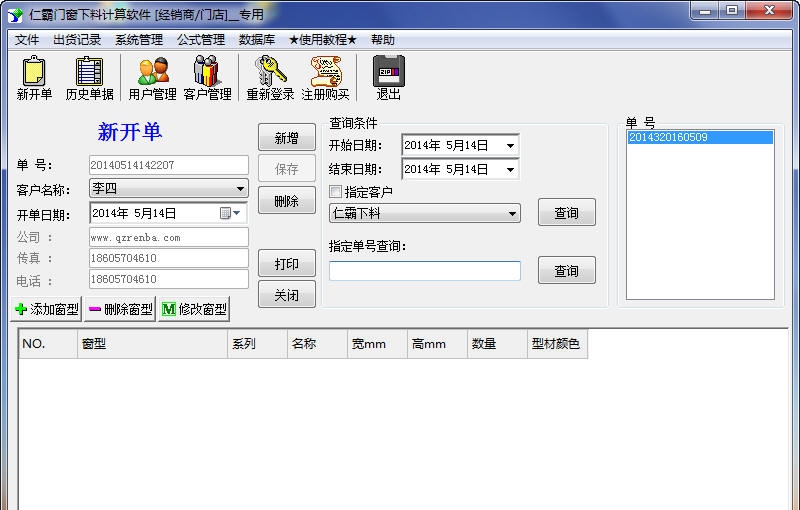This screenshot has width=800, height=510.
Task: Open the 数据库 menu
Action: (257, 40)
